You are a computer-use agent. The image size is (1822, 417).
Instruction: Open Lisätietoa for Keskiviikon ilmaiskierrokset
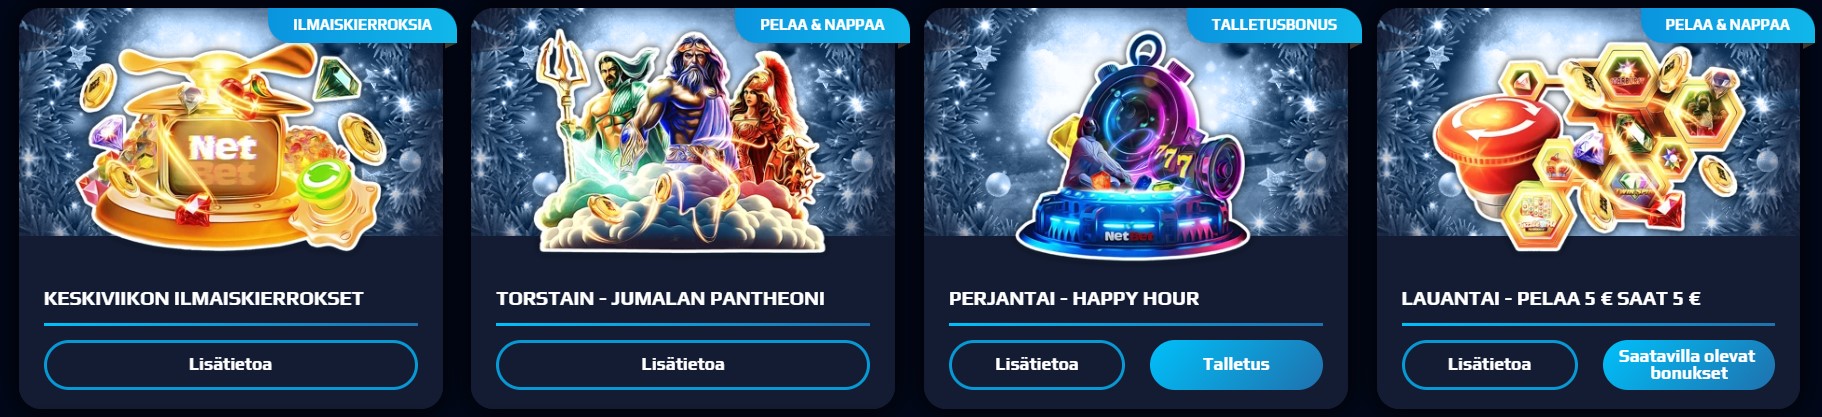click(230, 364)
